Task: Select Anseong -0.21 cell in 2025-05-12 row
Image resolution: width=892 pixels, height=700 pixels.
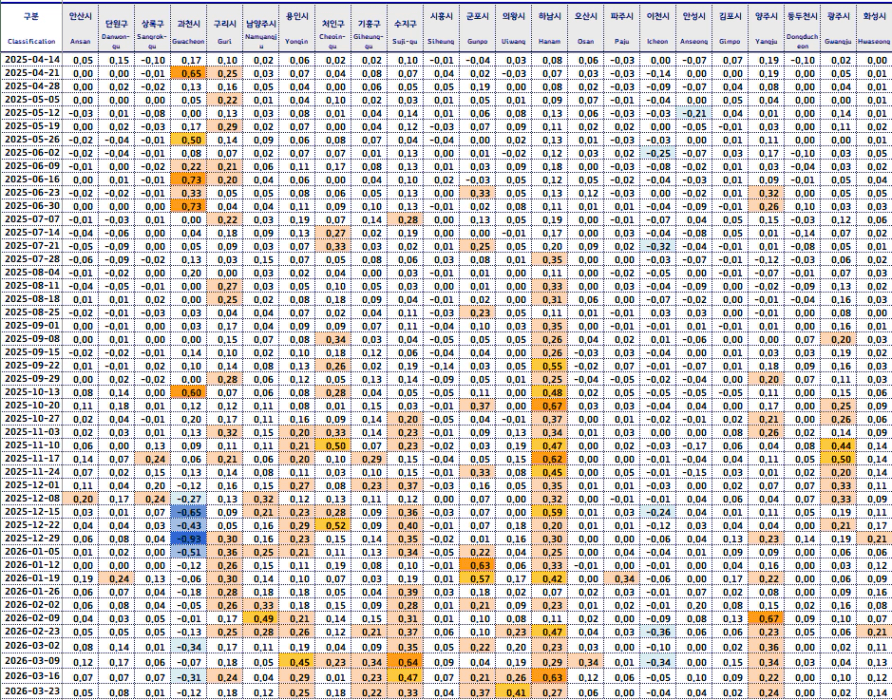Action: [694, 113]
